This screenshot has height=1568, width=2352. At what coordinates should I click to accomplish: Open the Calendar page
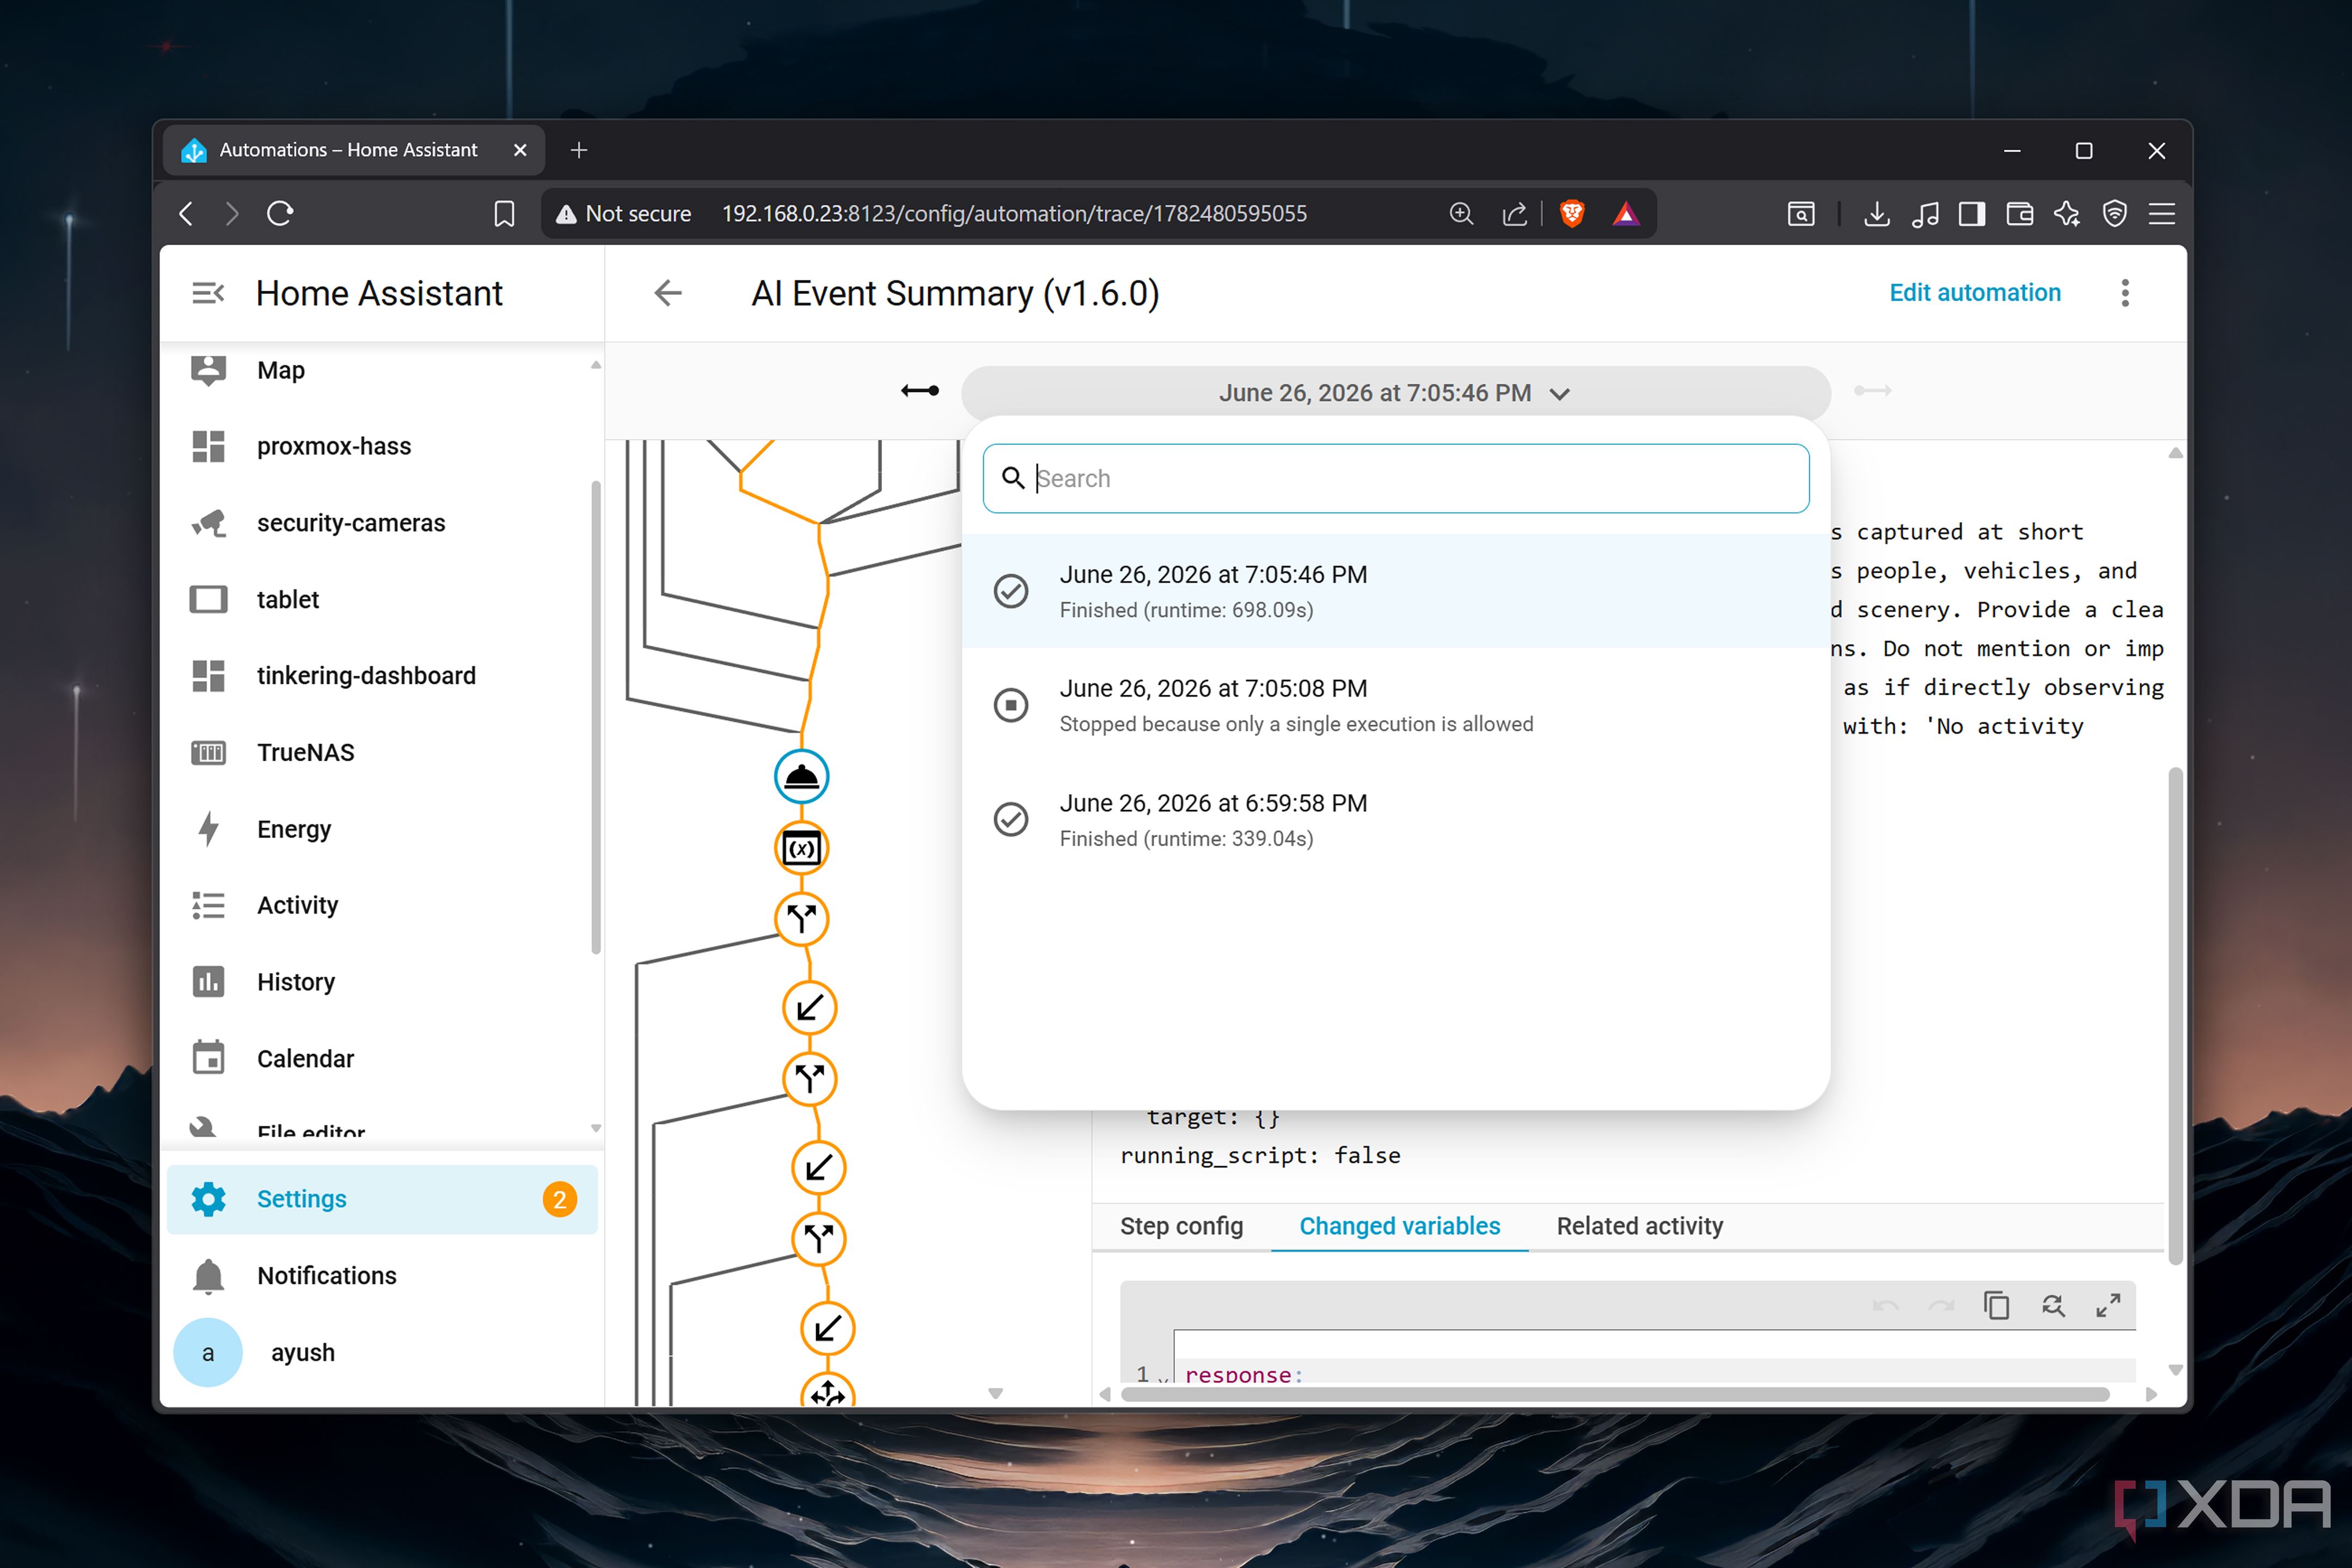point(382,1058)
